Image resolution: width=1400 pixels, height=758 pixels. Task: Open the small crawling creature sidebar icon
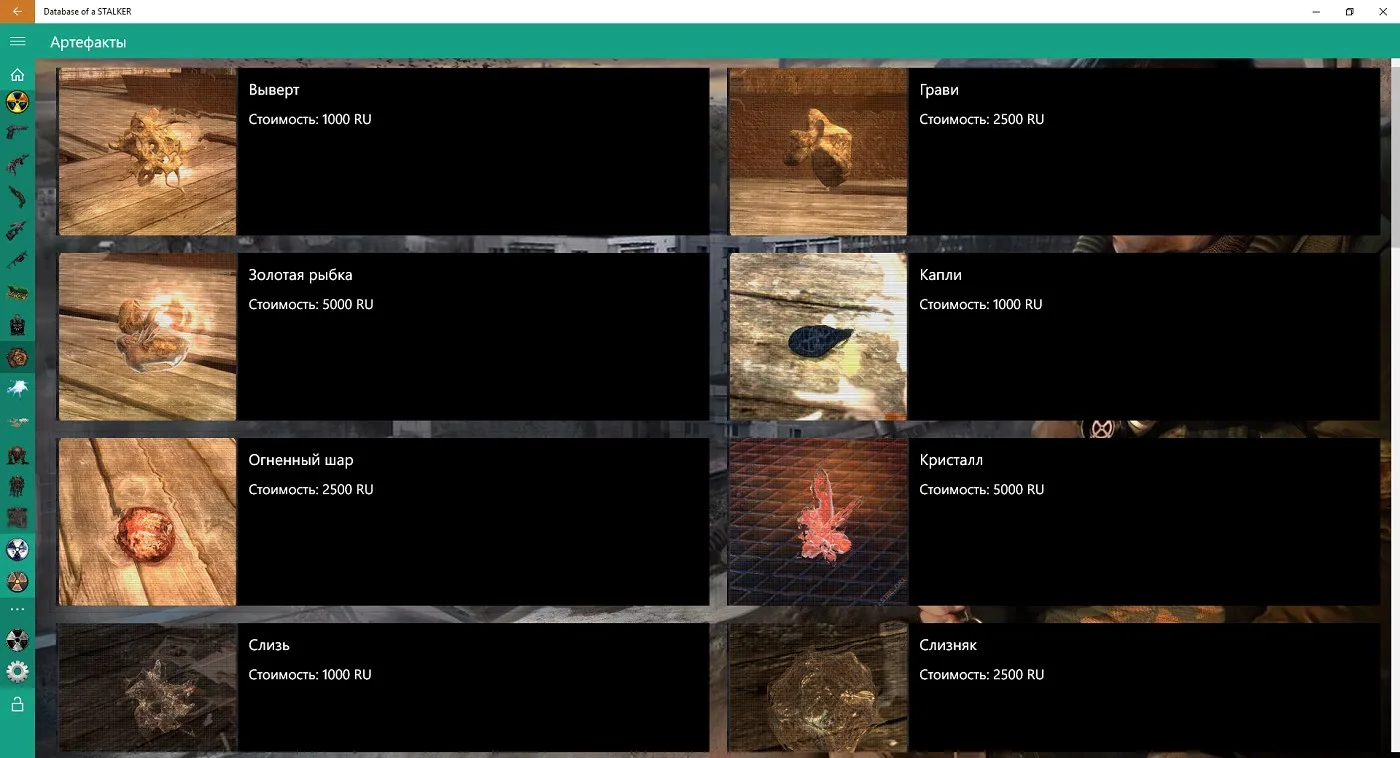click(17, 421)
